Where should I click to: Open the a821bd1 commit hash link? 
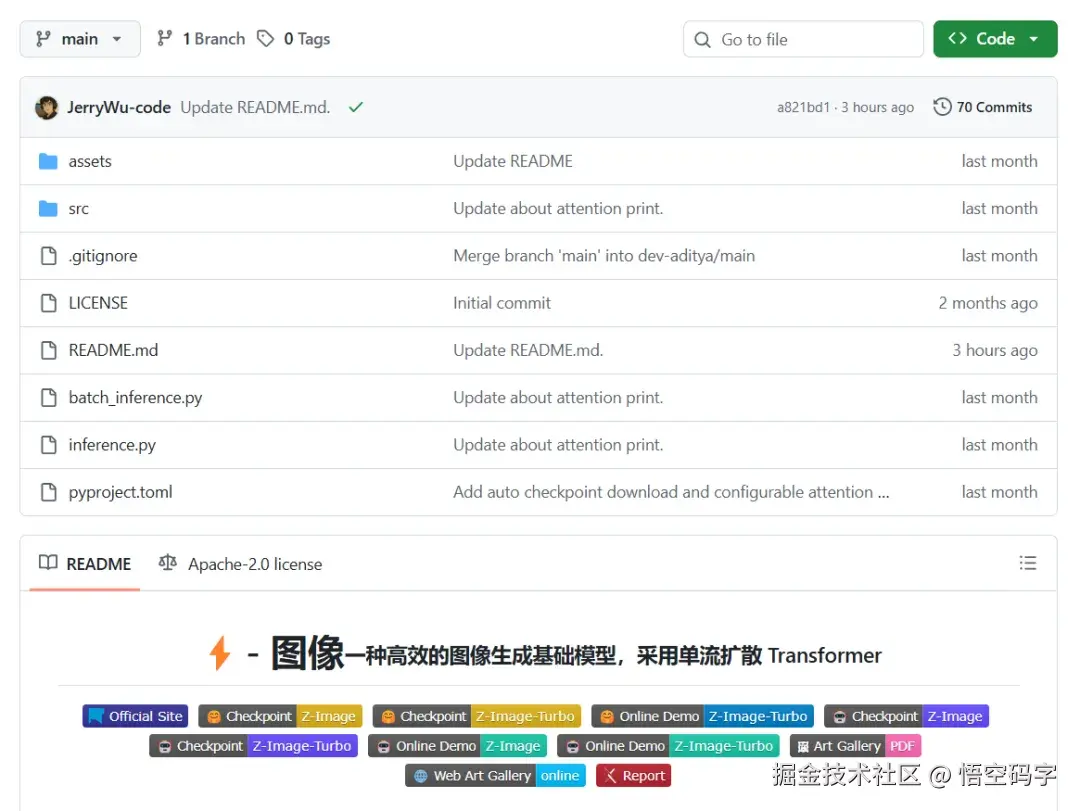pyautogui.click(x=803, y=107)
